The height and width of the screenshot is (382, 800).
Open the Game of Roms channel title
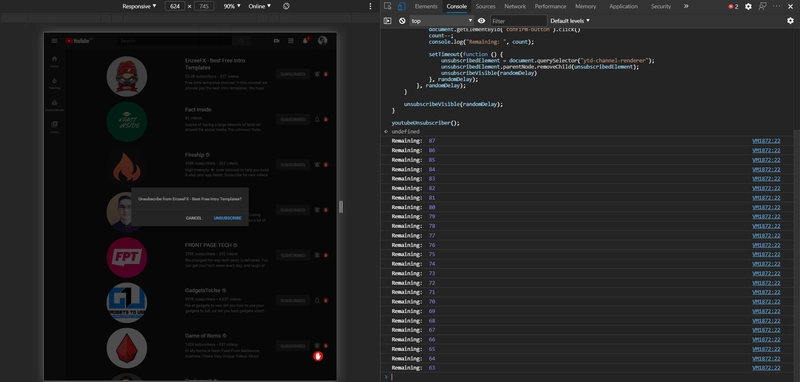click(203, 336)
